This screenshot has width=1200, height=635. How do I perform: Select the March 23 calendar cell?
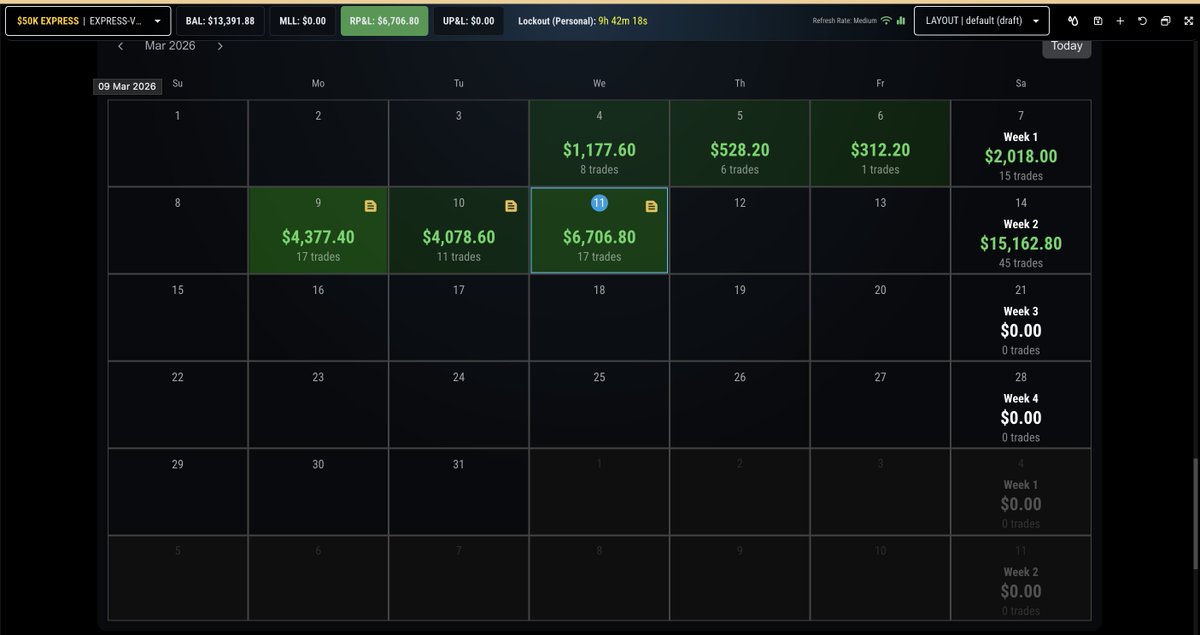pos(318,404)
